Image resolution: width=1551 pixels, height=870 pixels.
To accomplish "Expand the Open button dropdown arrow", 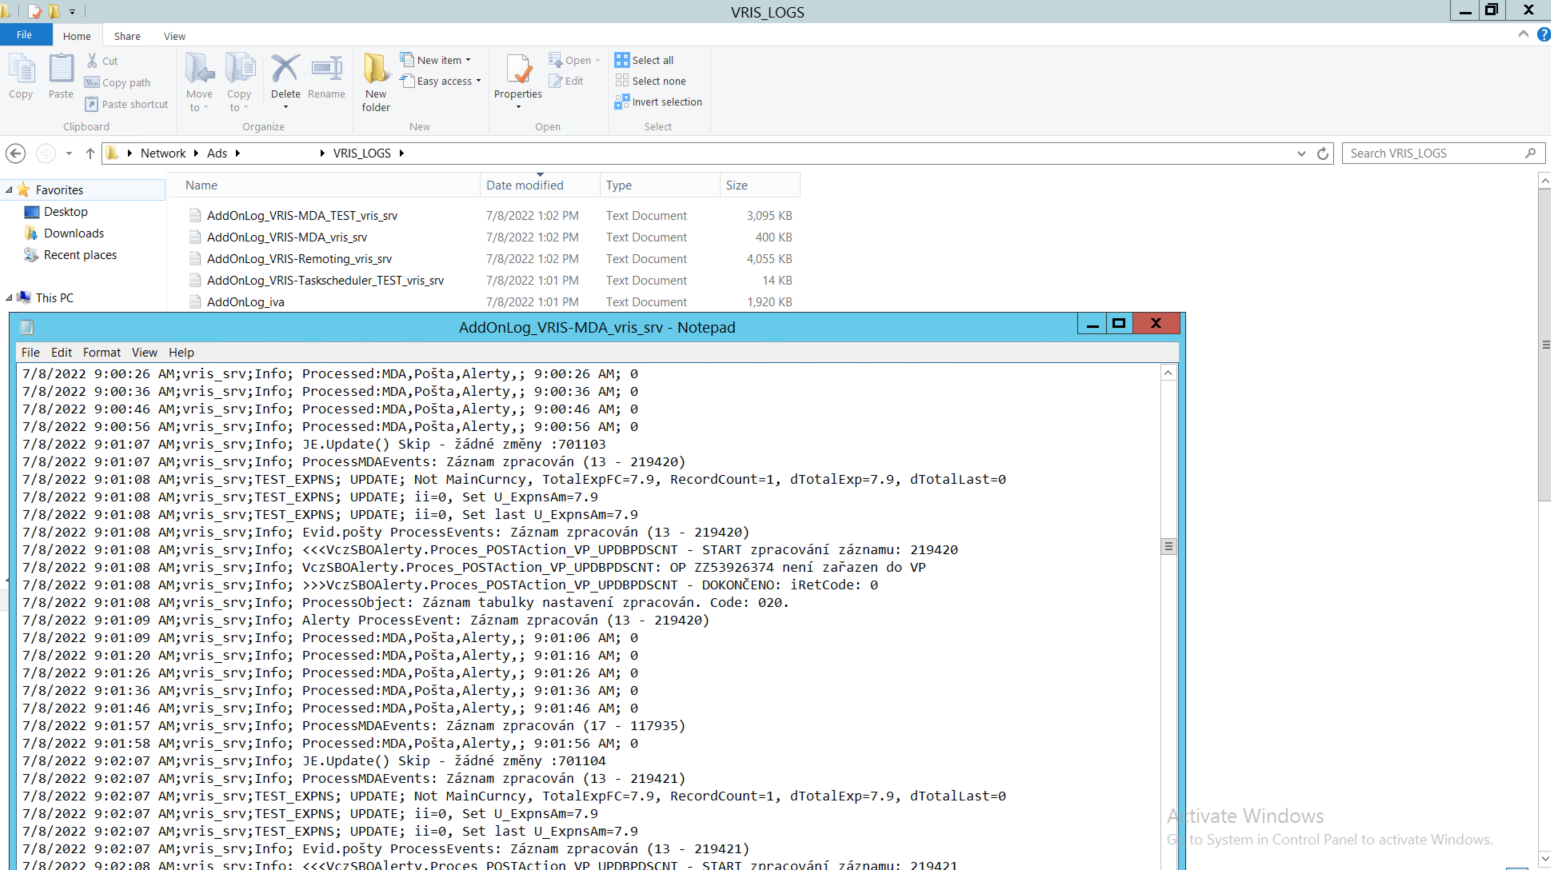I will tap(598, 60).
